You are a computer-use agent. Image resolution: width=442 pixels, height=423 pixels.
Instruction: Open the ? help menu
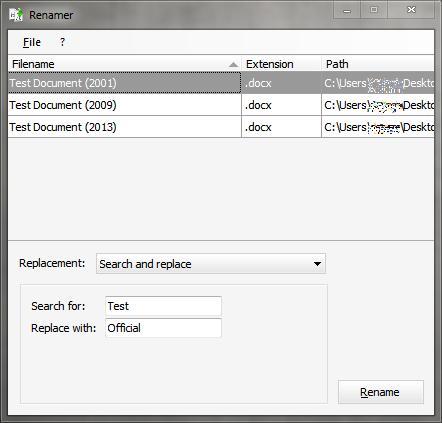pos(62,42)
